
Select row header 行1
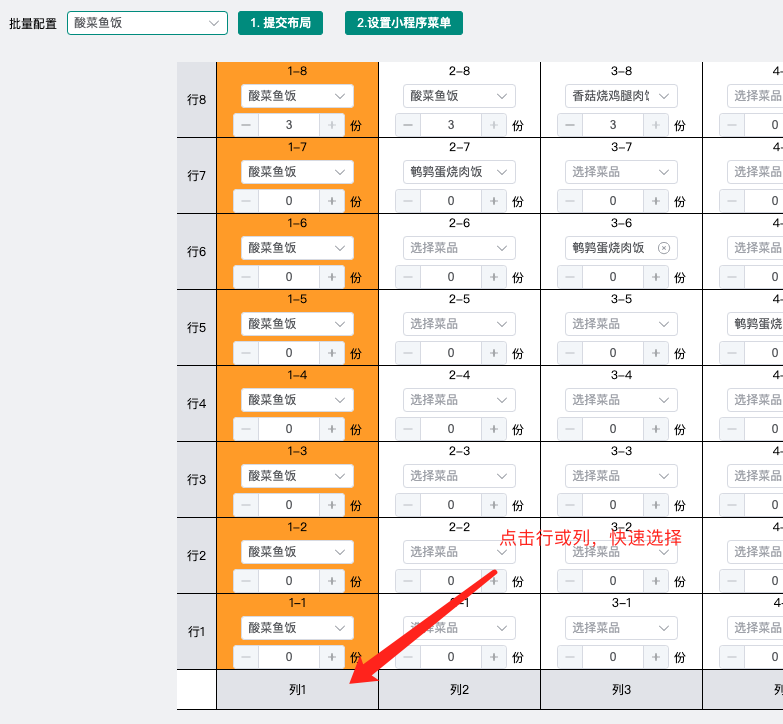(197, 631)
